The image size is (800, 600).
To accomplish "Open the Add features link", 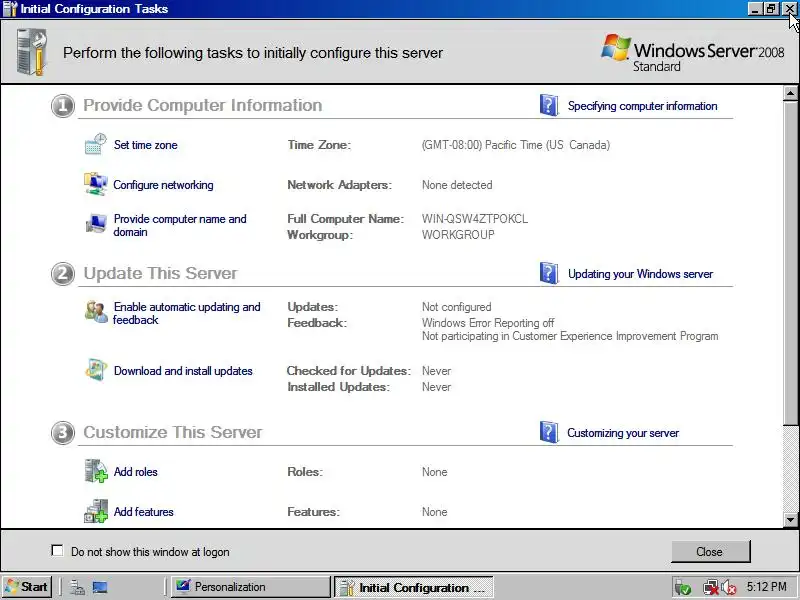I will pyautogui.click(x=143, y=512).
